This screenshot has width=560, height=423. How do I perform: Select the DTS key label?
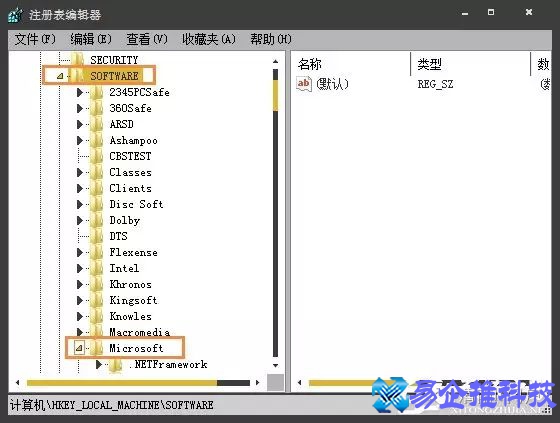(118, 236)
